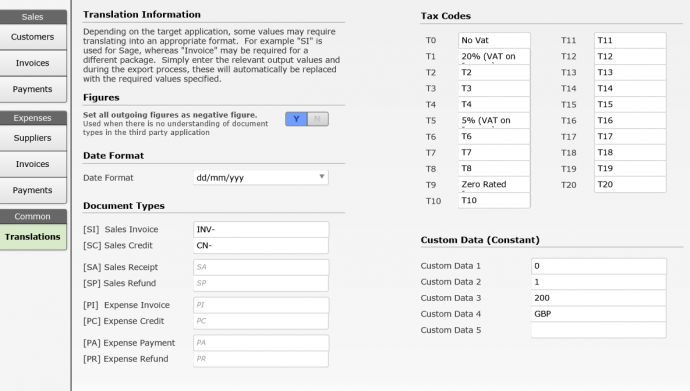Edit the T9 Zero Rated field
Image resolution: width=690 pixels, height=391 pixels.
coord(494,184)
